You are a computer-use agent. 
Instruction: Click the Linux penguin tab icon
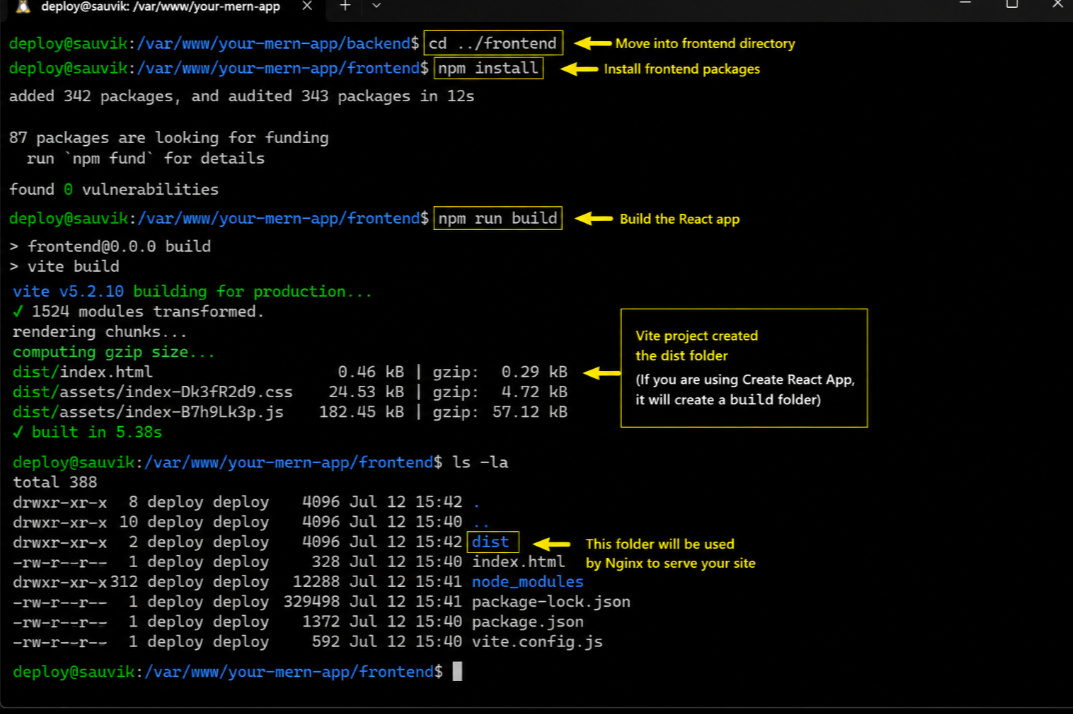pos(23,7)
